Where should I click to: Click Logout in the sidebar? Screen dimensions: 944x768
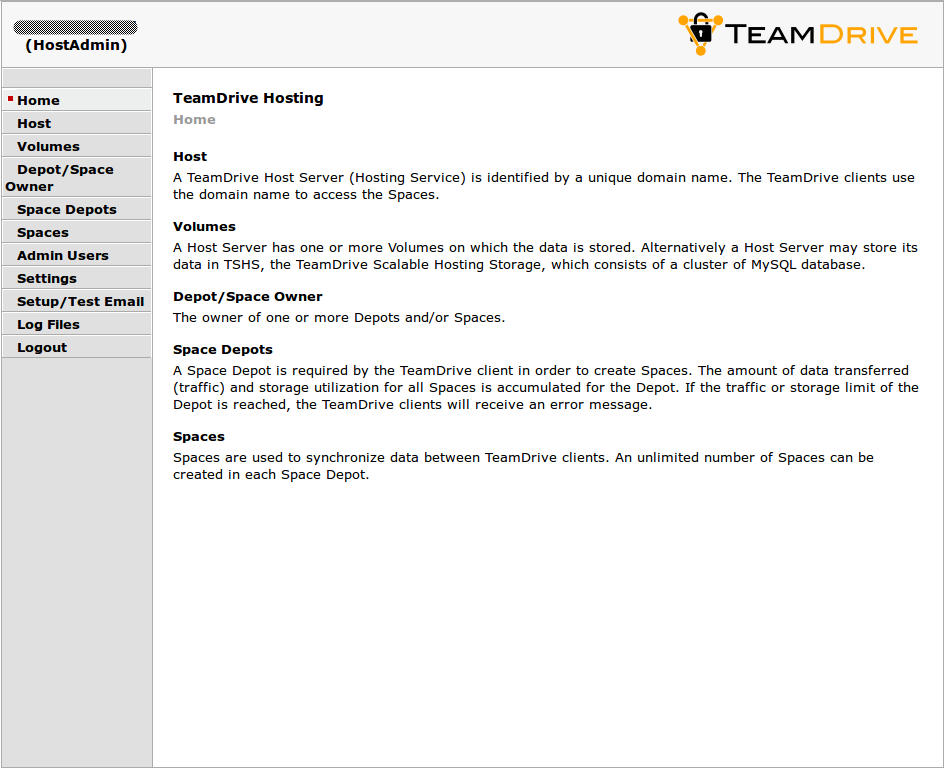(42, 346)
